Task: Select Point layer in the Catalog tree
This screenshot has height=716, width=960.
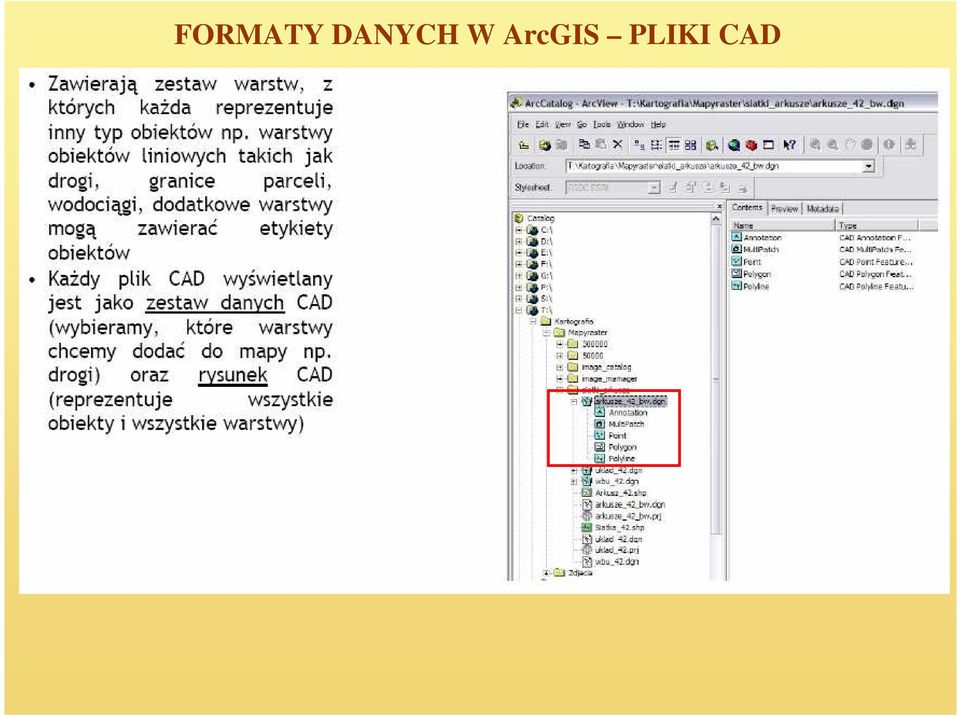Action: [611, 435]
